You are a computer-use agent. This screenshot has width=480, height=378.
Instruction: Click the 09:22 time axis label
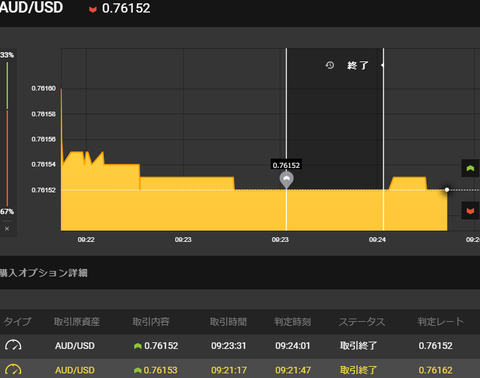pyautogui.click(x=86, y=240)
